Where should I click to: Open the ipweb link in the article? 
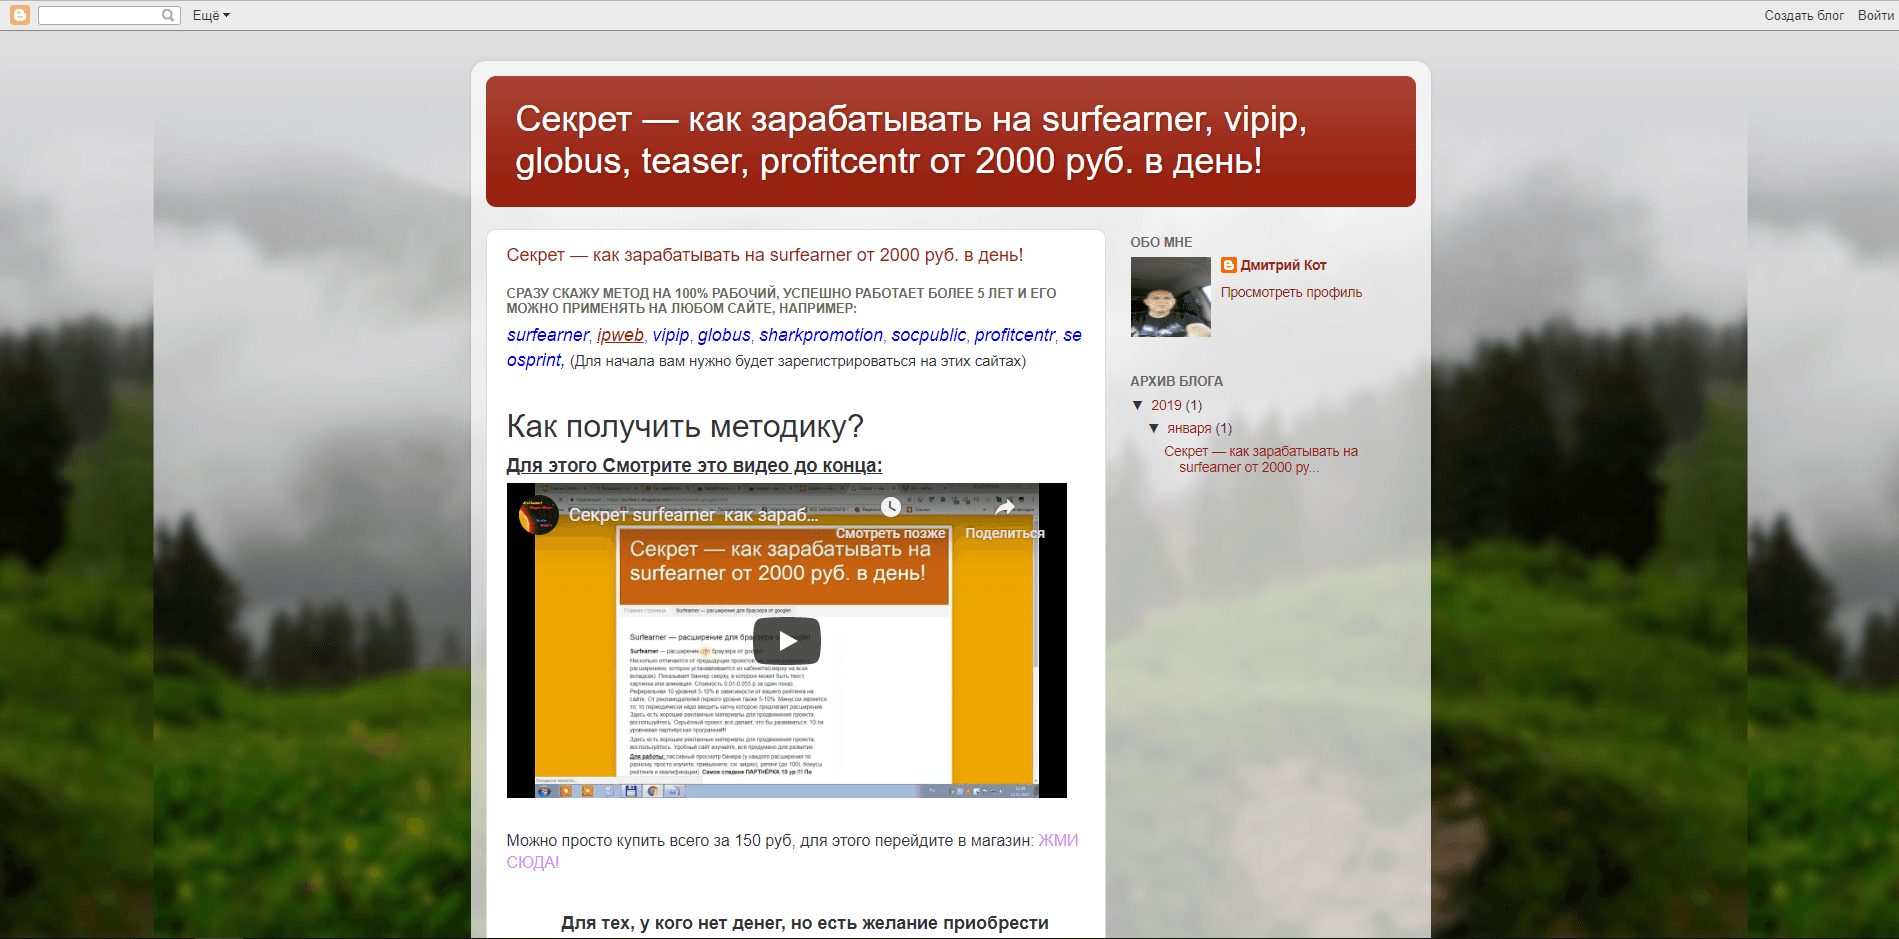tap(619, 335)
